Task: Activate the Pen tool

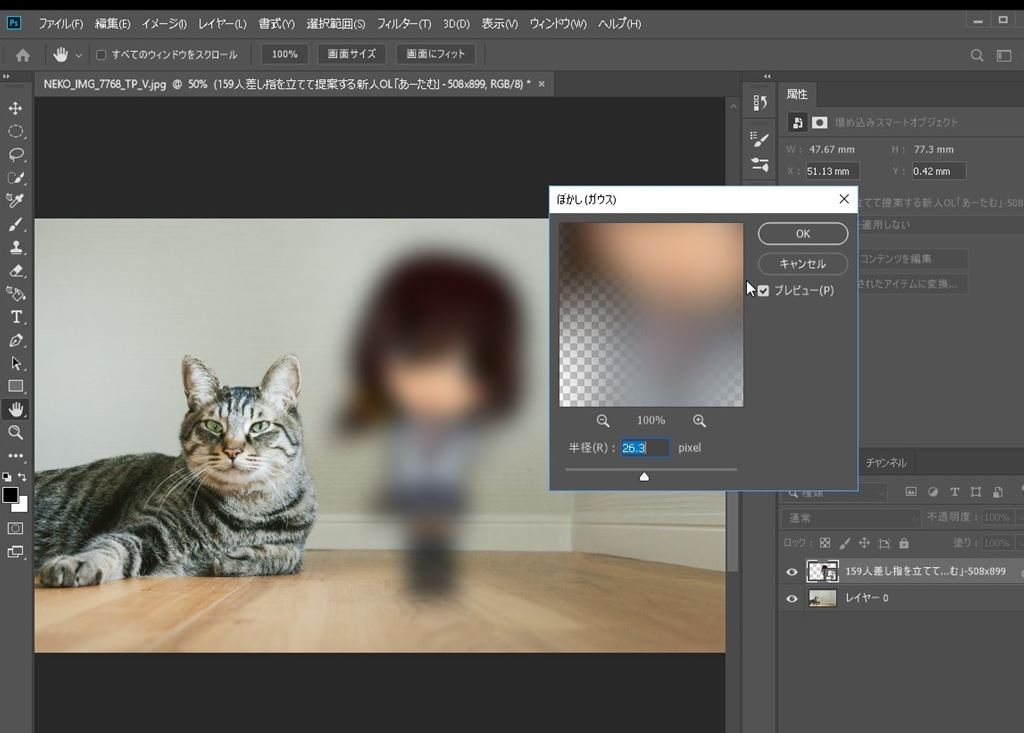Action: (15, 341)
